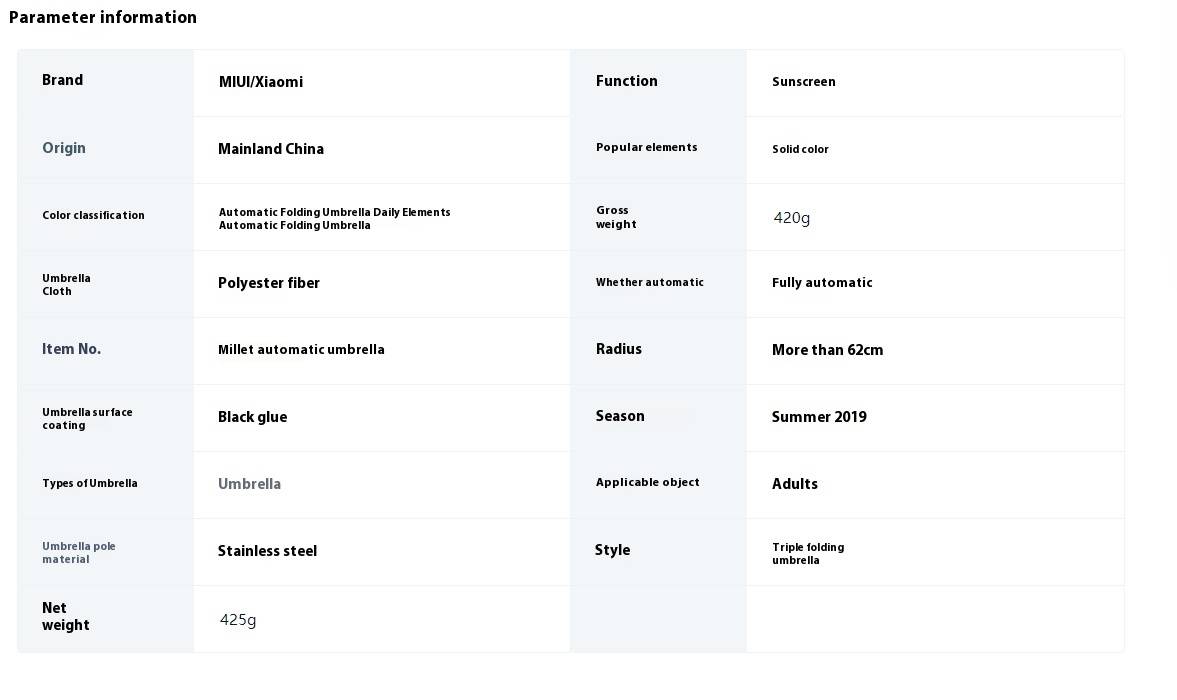The height and width of the screenshot is (700, 1177).
Task: Click the Types of Umbrella label
Action: tap(89, 483)
